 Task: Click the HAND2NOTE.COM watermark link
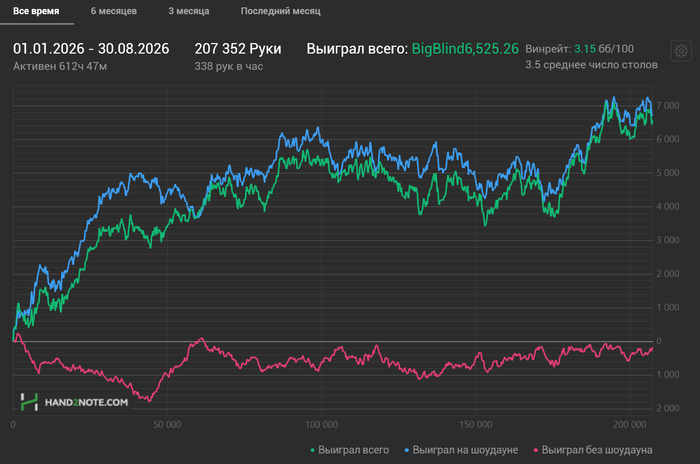coord(86,402)
